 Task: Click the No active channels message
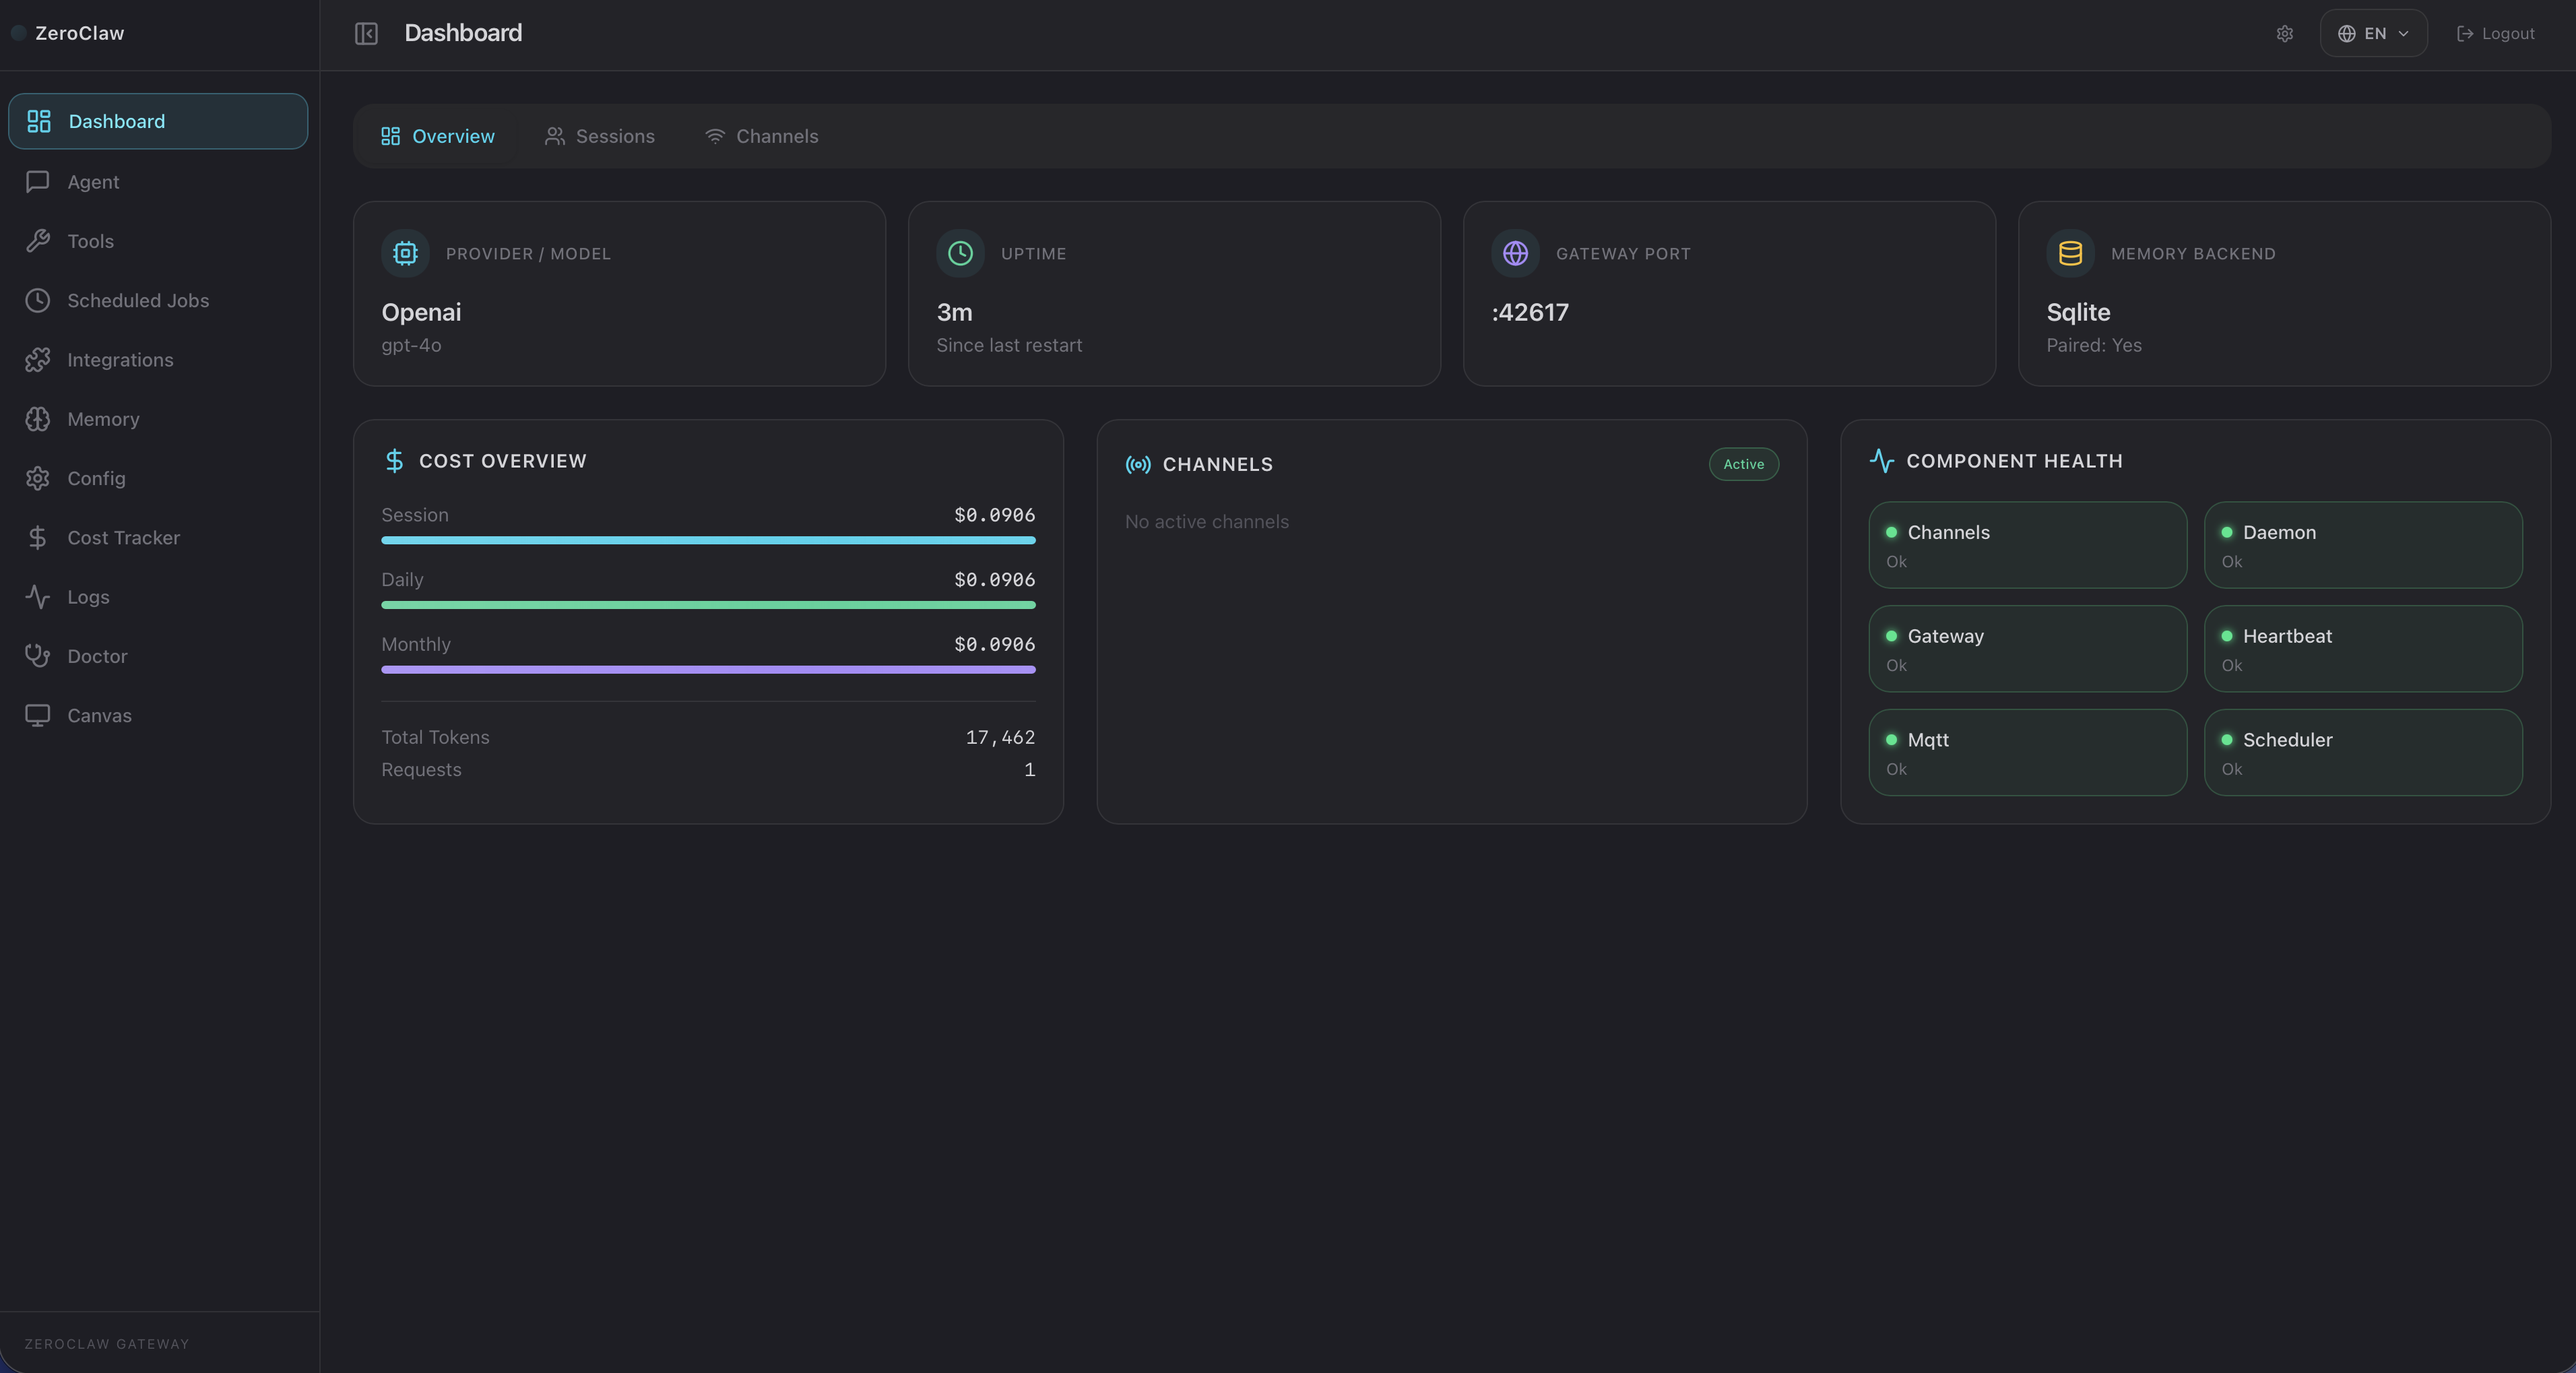(1207, 521)
